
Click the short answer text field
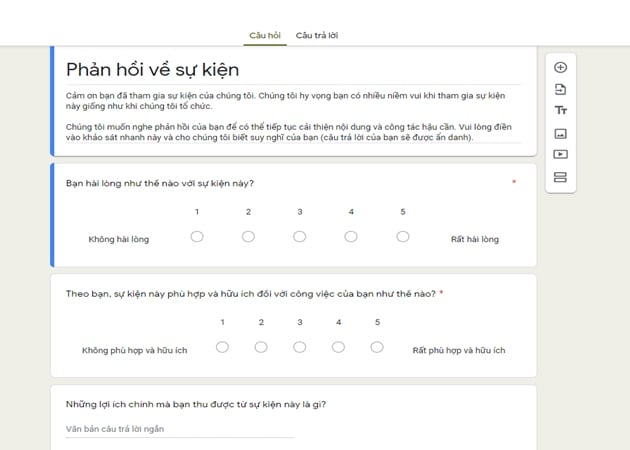[x=180, y=429]
